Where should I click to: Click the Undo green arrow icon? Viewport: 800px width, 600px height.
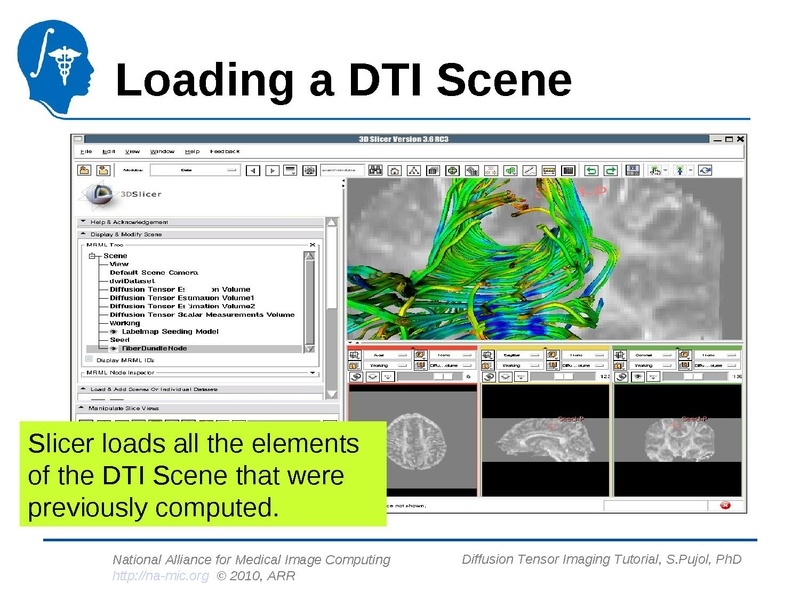[591, 170]
